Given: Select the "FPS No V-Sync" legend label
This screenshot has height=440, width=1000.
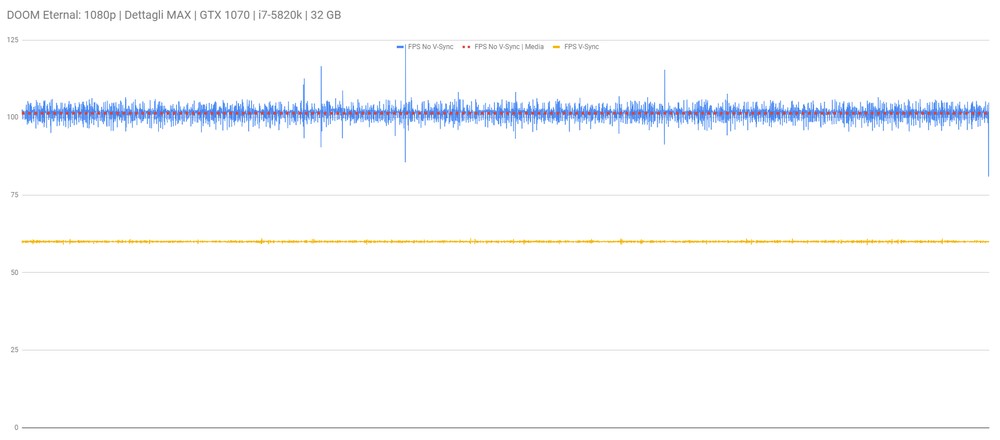Looking at the screenshot, I should point(430,47).
